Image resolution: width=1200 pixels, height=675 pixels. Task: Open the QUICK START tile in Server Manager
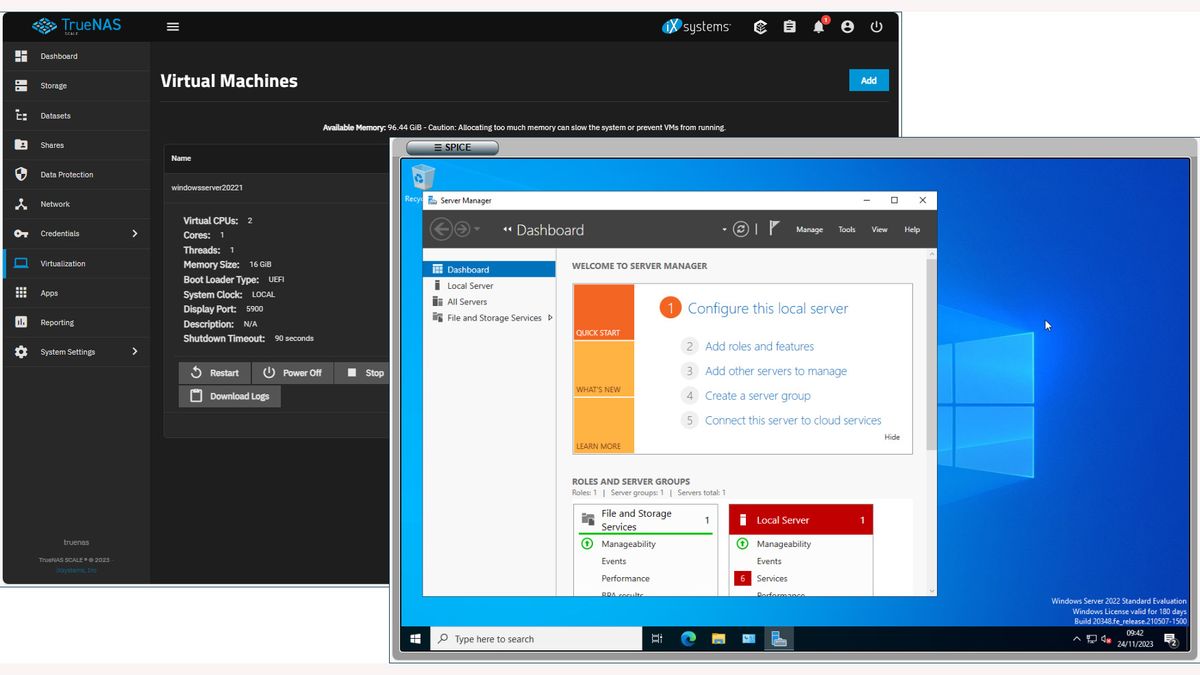(x=604, y=312)
